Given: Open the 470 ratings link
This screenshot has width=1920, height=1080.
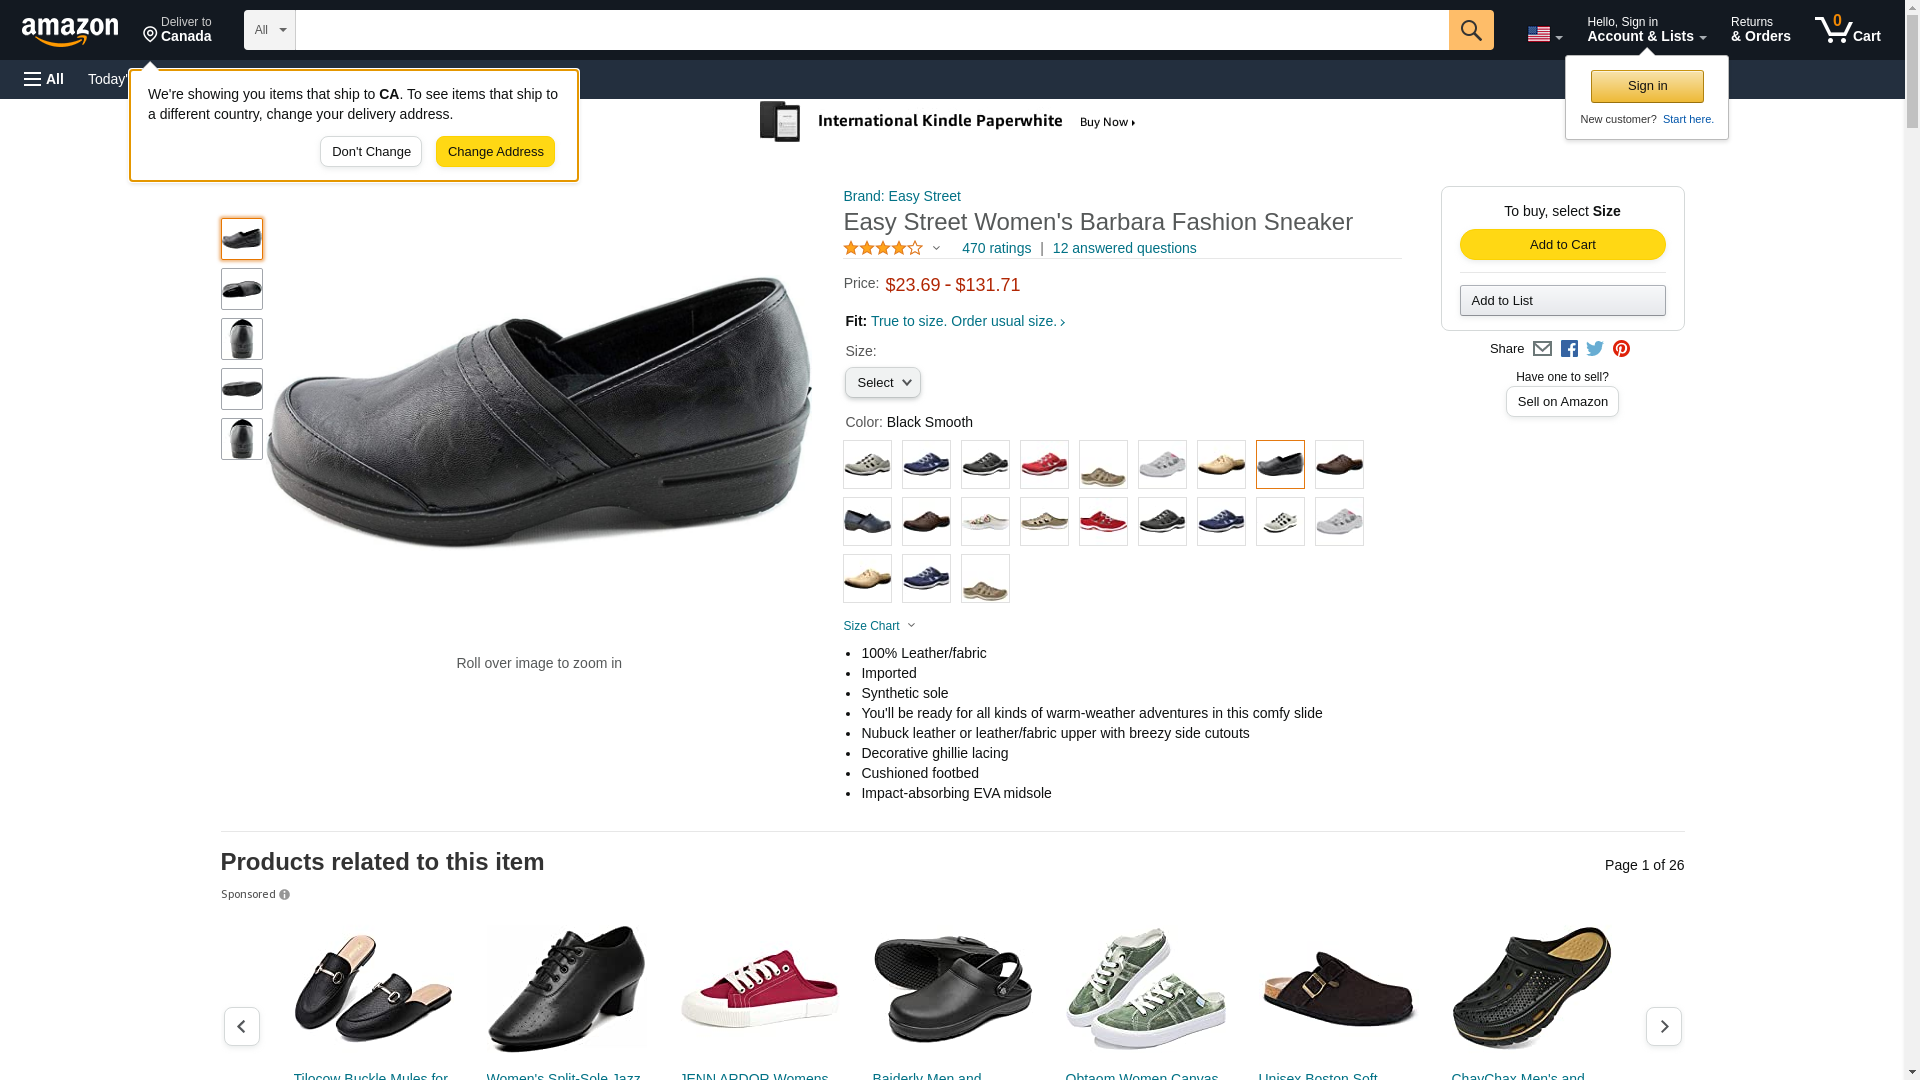Looking at the screenshot, I should point(996,248).
